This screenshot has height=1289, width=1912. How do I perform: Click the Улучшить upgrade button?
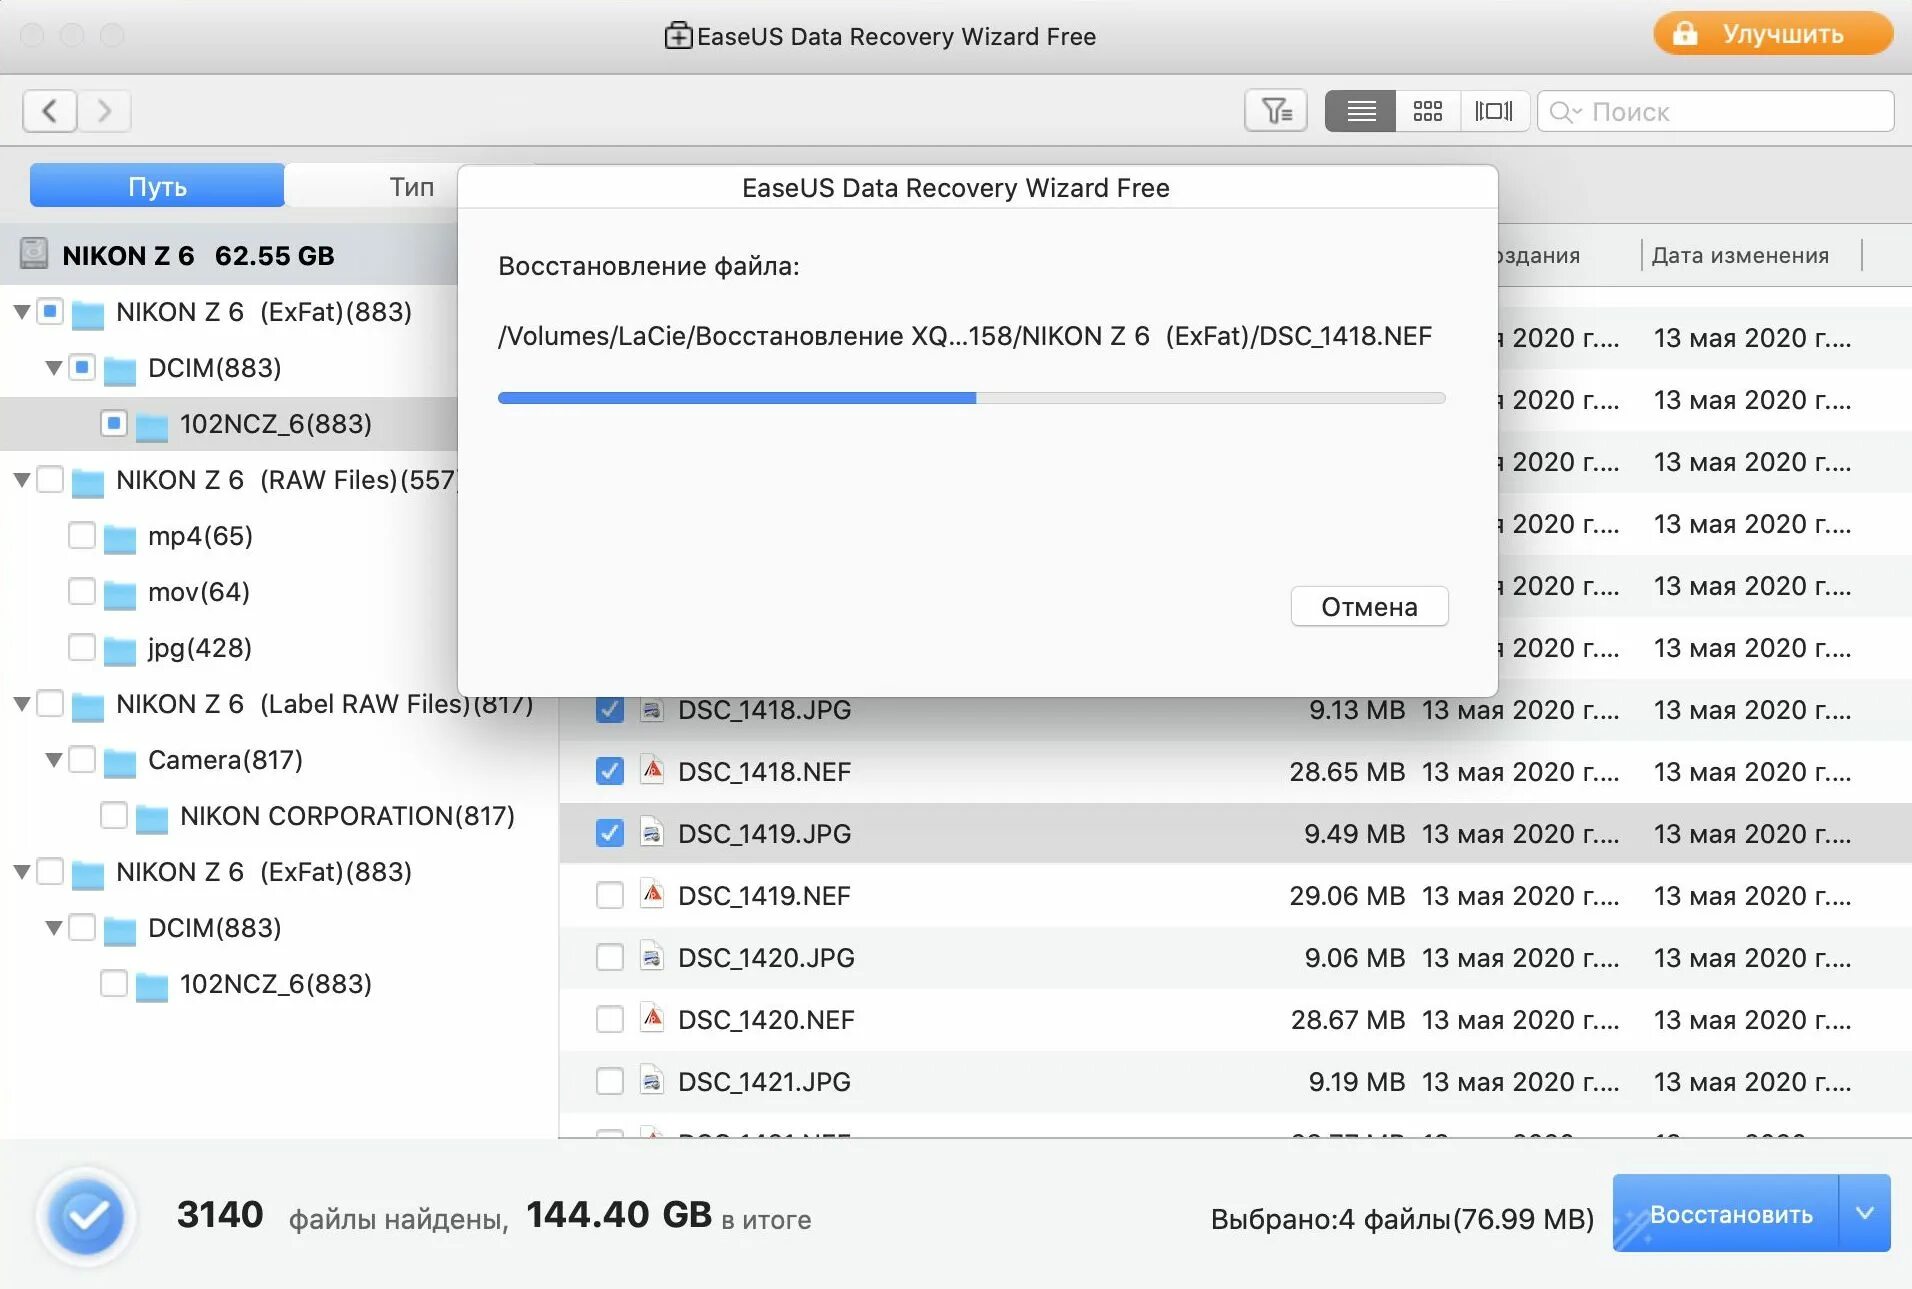coord(1773,33)
